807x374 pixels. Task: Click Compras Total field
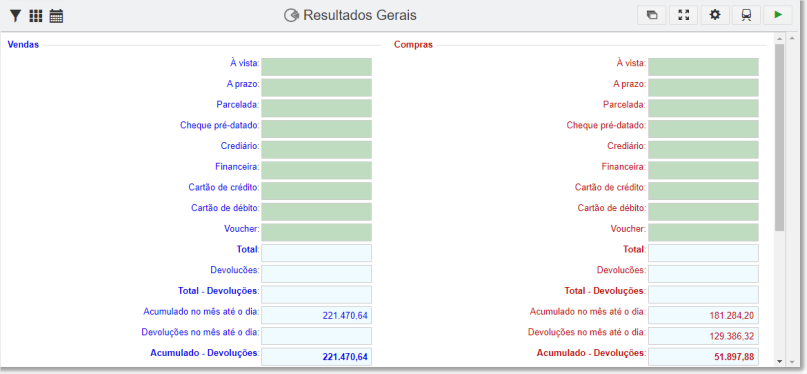click(703, 253)
